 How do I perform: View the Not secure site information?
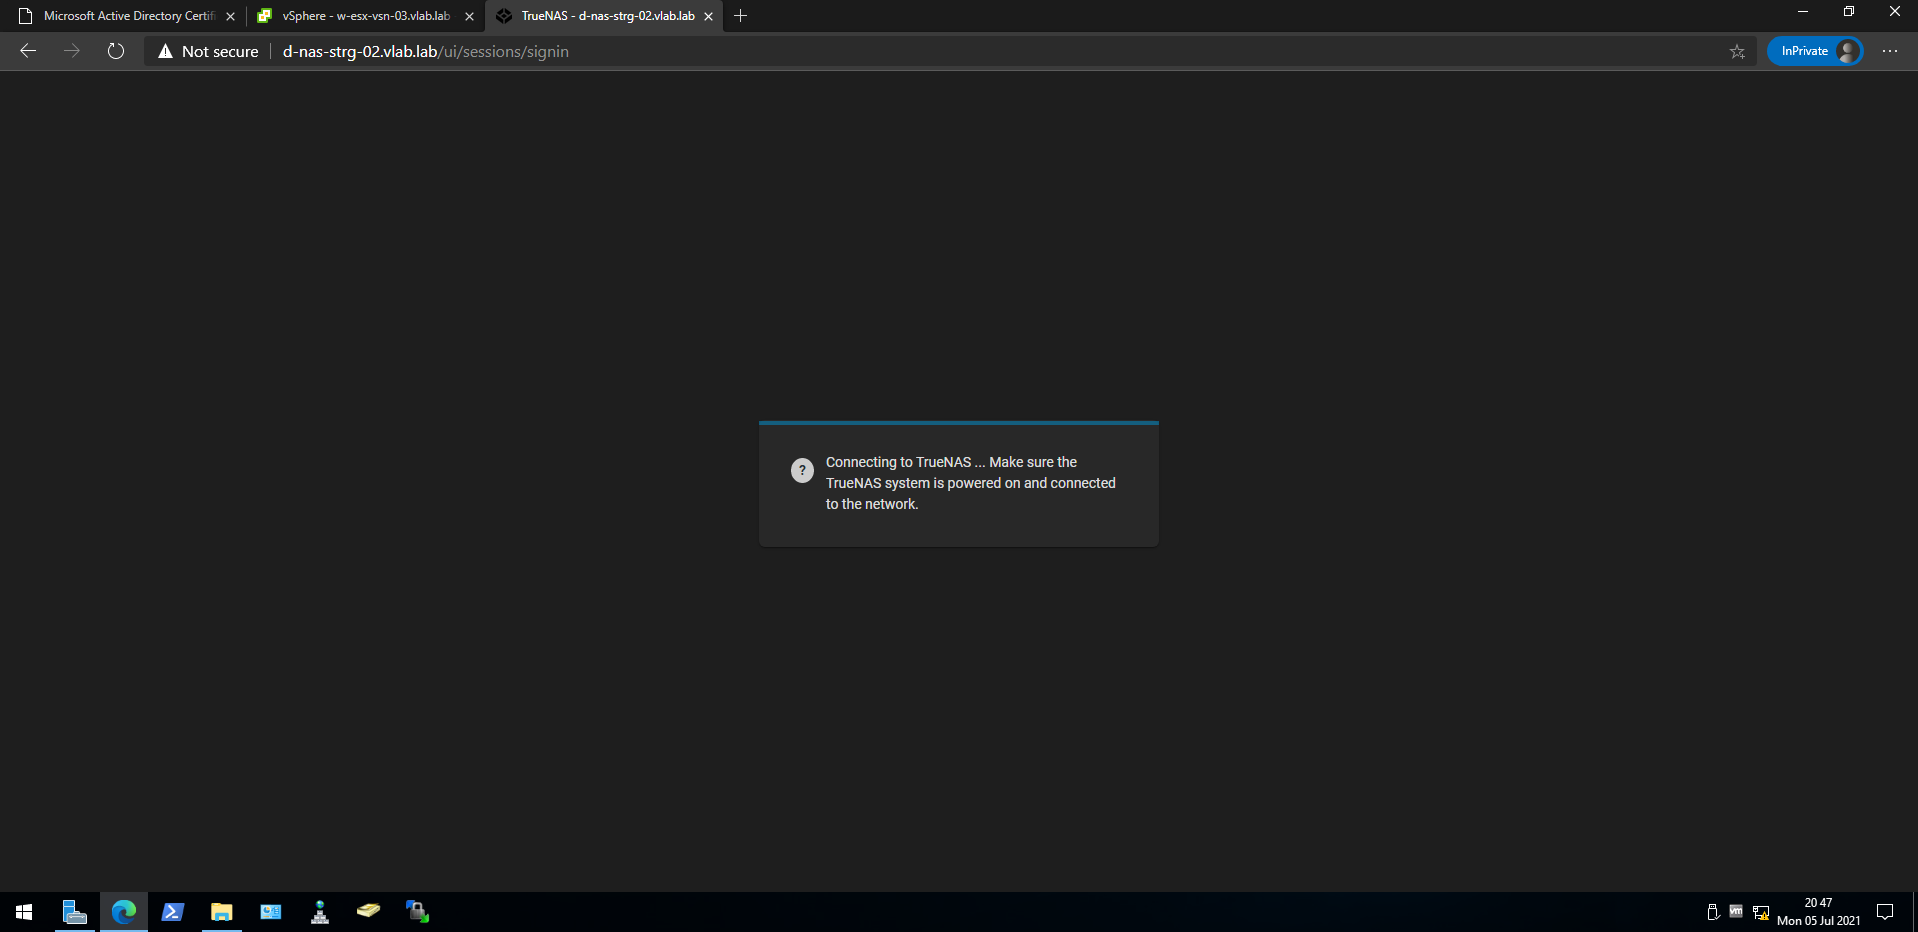(x=208, y=51)
